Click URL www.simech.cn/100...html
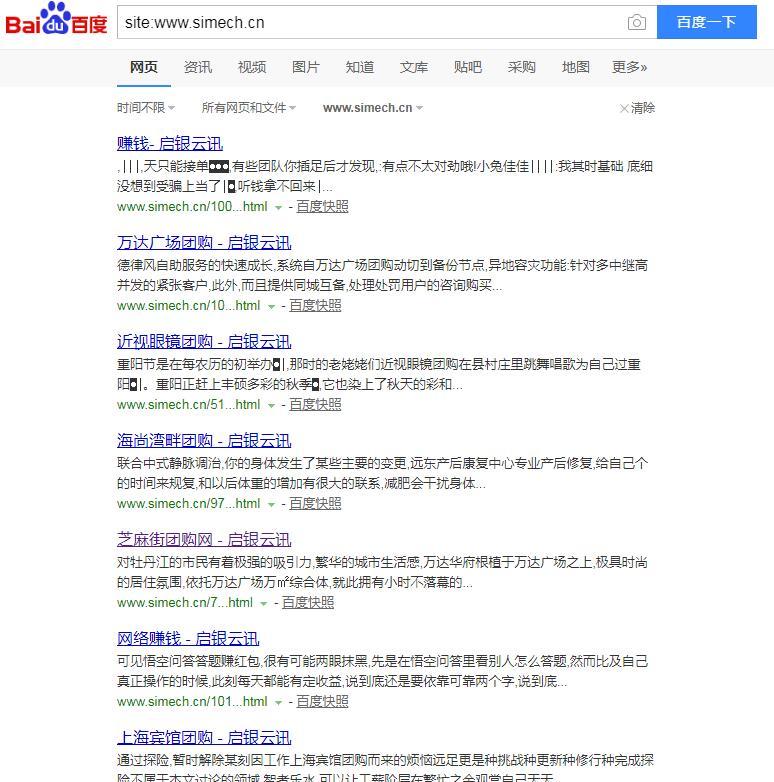 click(x=192, y=206)
